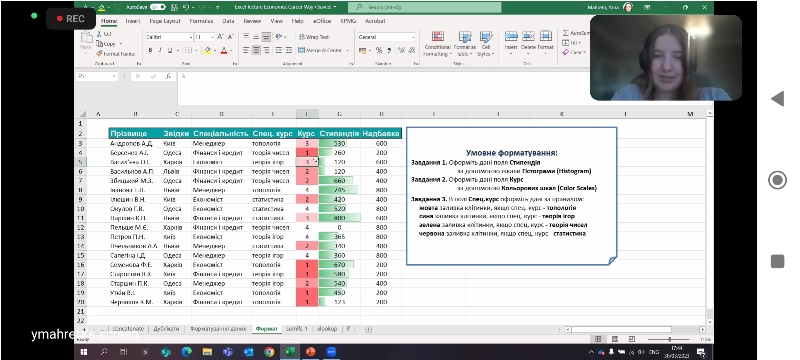
Task: Click the Italic formatting icon
Action: point(160,50)
